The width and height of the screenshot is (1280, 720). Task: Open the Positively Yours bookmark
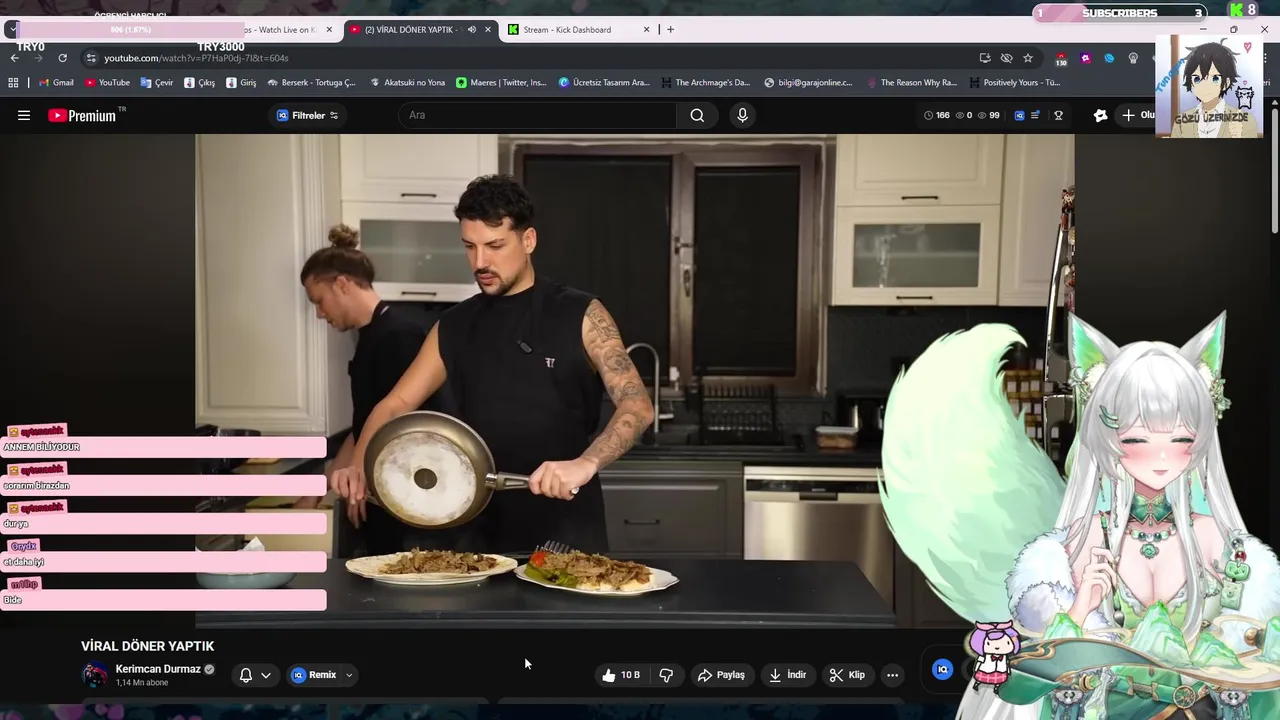click(x=1015, y=83)
